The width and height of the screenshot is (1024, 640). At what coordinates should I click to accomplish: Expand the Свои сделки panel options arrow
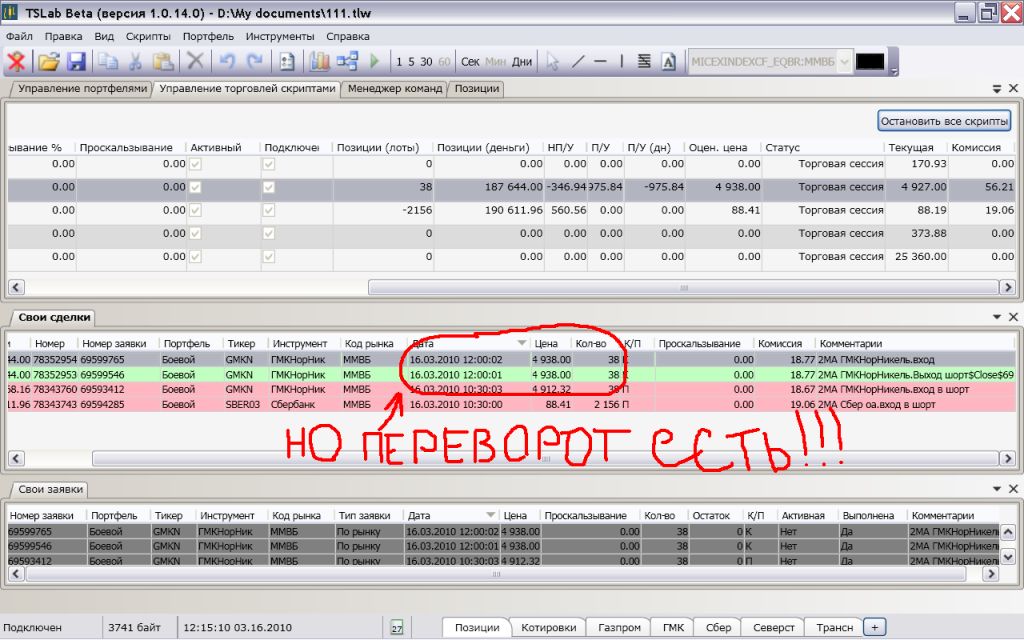pos(996,317)
